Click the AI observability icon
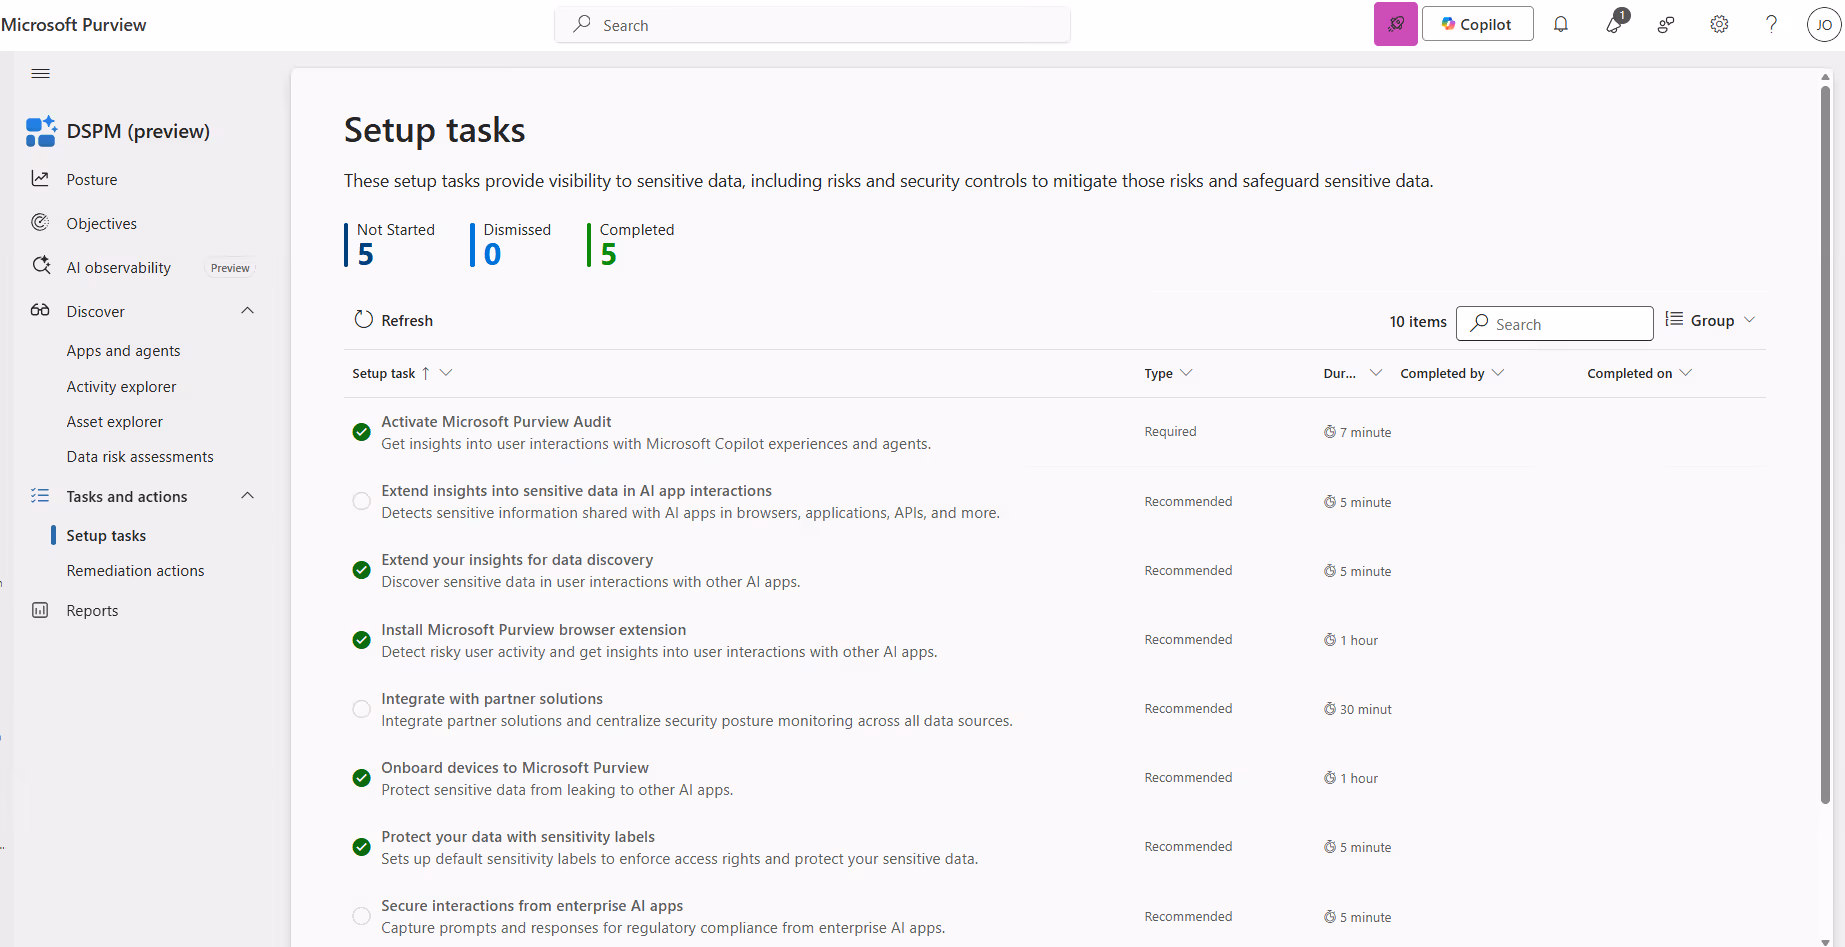The image size is (1845, 947). [41, 266]
